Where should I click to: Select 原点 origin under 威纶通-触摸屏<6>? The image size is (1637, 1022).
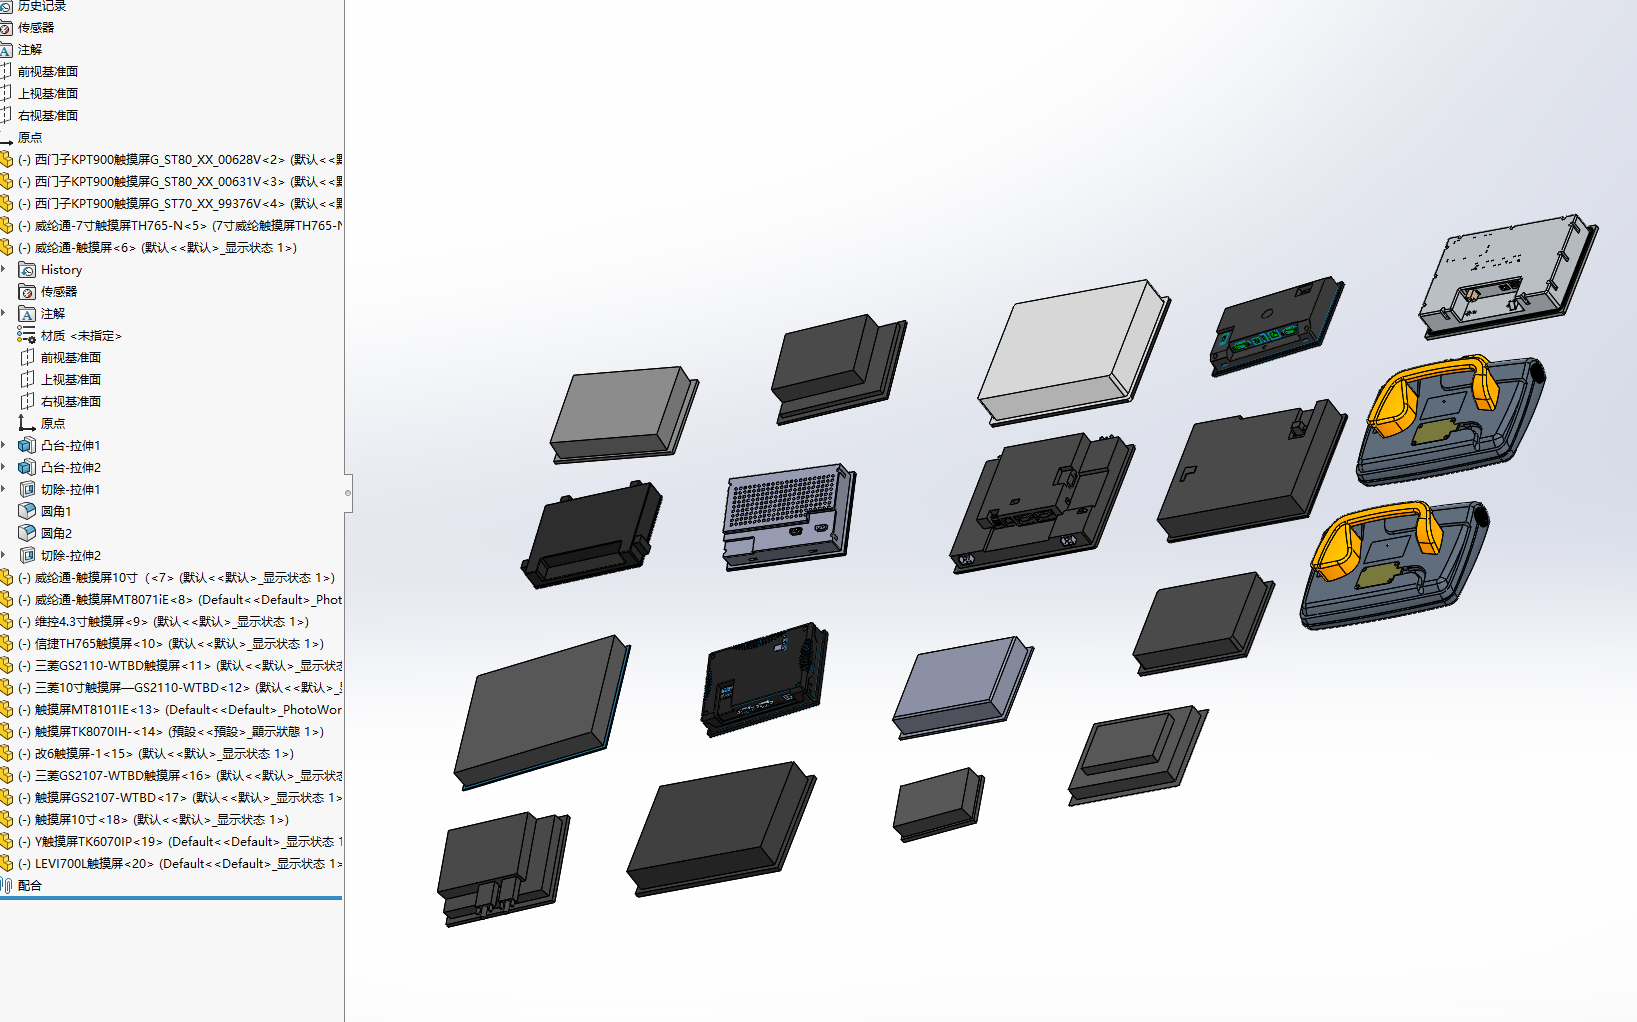(53, 424)
